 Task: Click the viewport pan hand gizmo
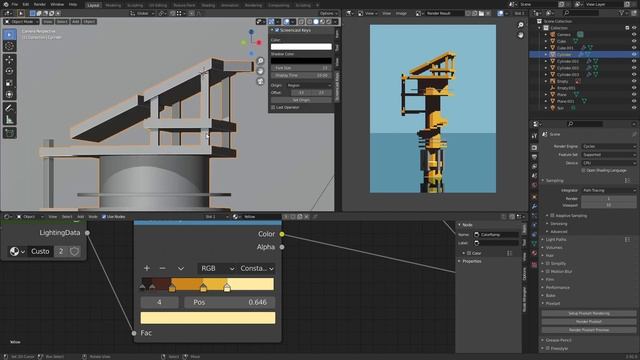pyautogui.click(x=260, y=71)
